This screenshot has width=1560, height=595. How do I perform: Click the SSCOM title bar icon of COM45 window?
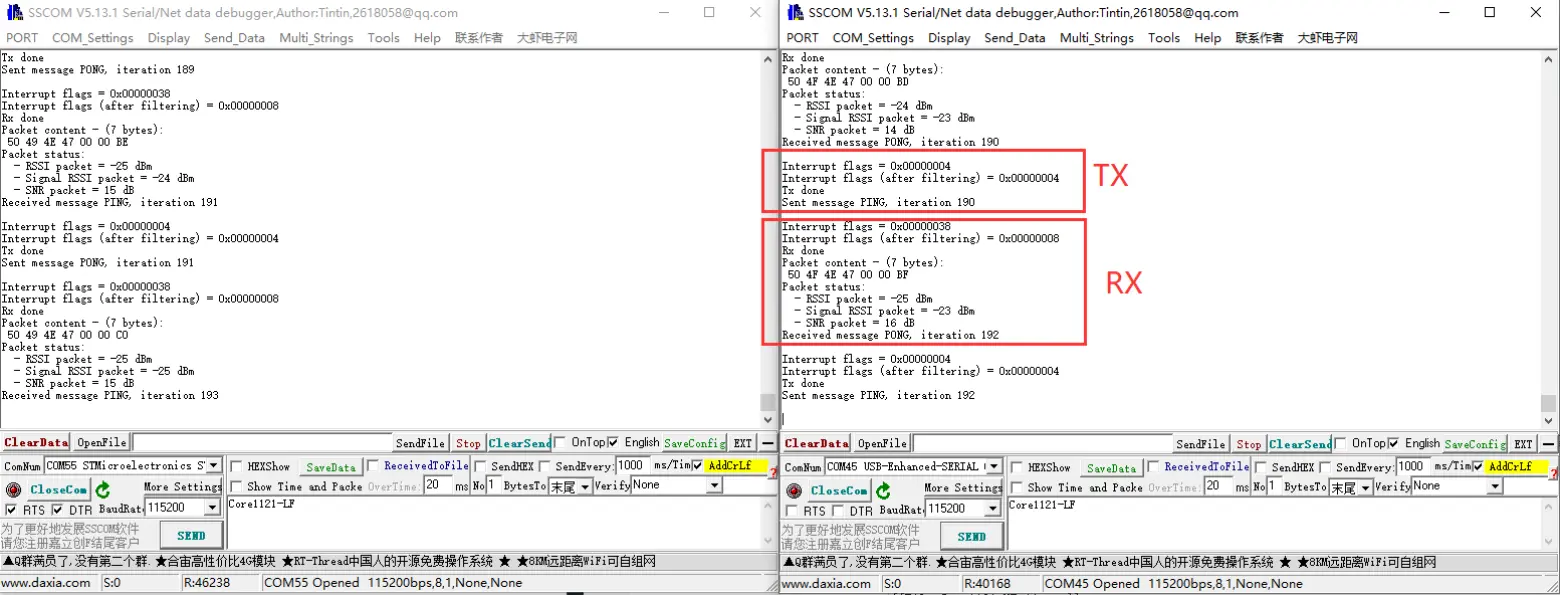point(796,13)
